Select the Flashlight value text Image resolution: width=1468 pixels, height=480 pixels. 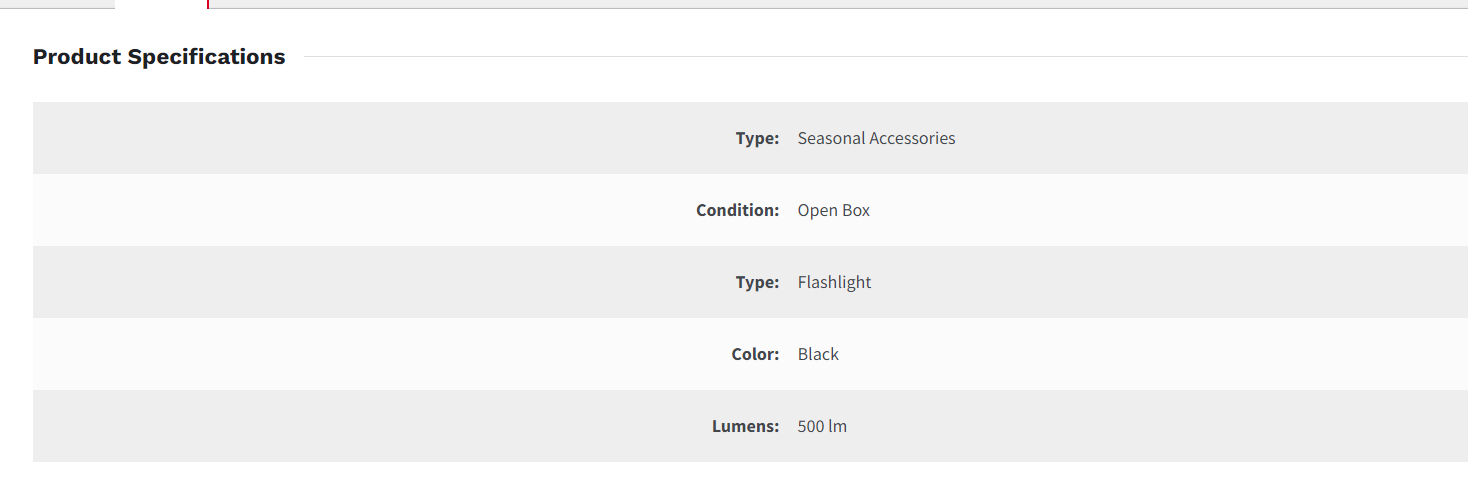tap(834, 282)
